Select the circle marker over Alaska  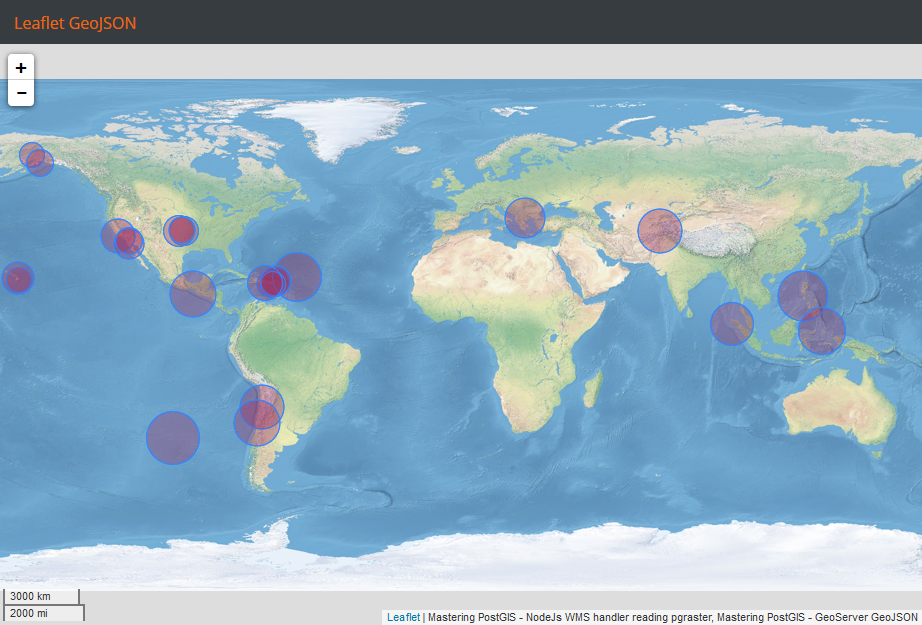pos(31,154)
